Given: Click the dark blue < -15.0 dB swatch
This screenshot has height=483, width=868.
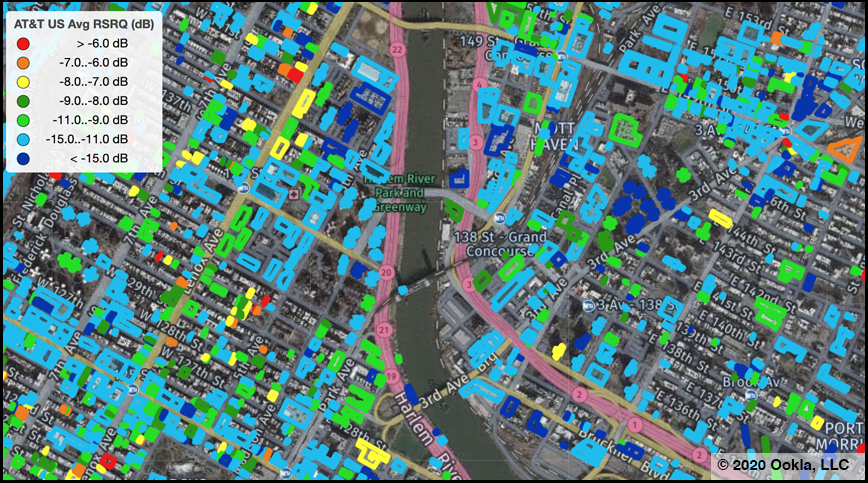Looking at the screenshot, I should 23,158.
